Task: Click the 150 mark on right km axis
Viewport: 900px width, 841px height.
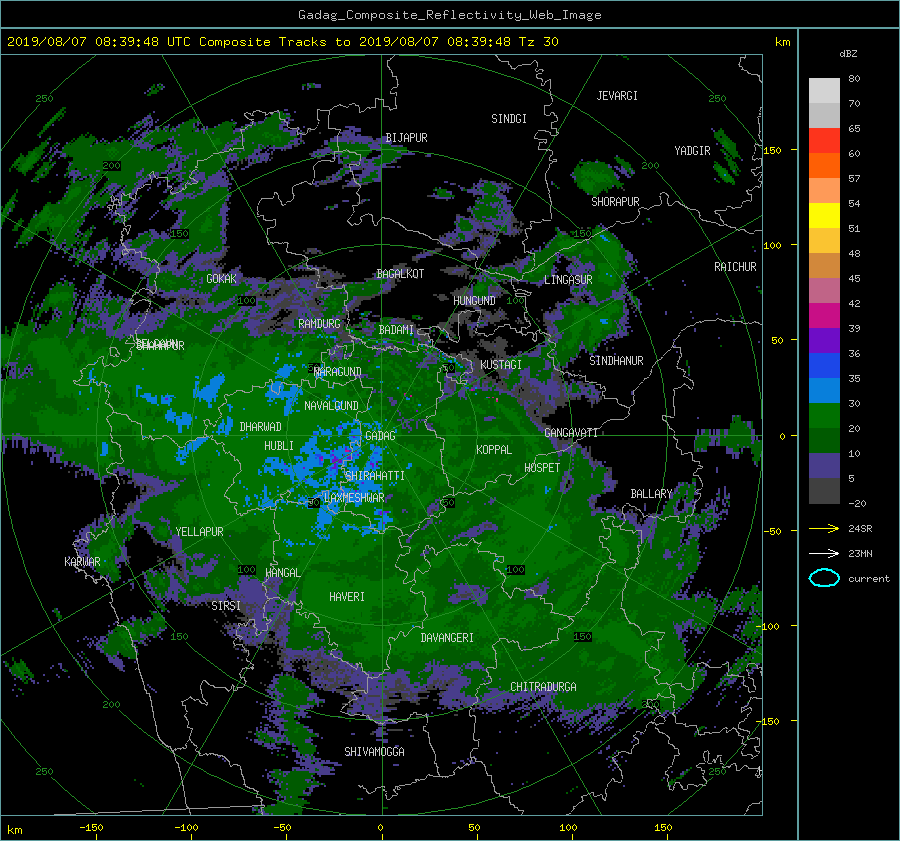Action: tap(773, 150)
